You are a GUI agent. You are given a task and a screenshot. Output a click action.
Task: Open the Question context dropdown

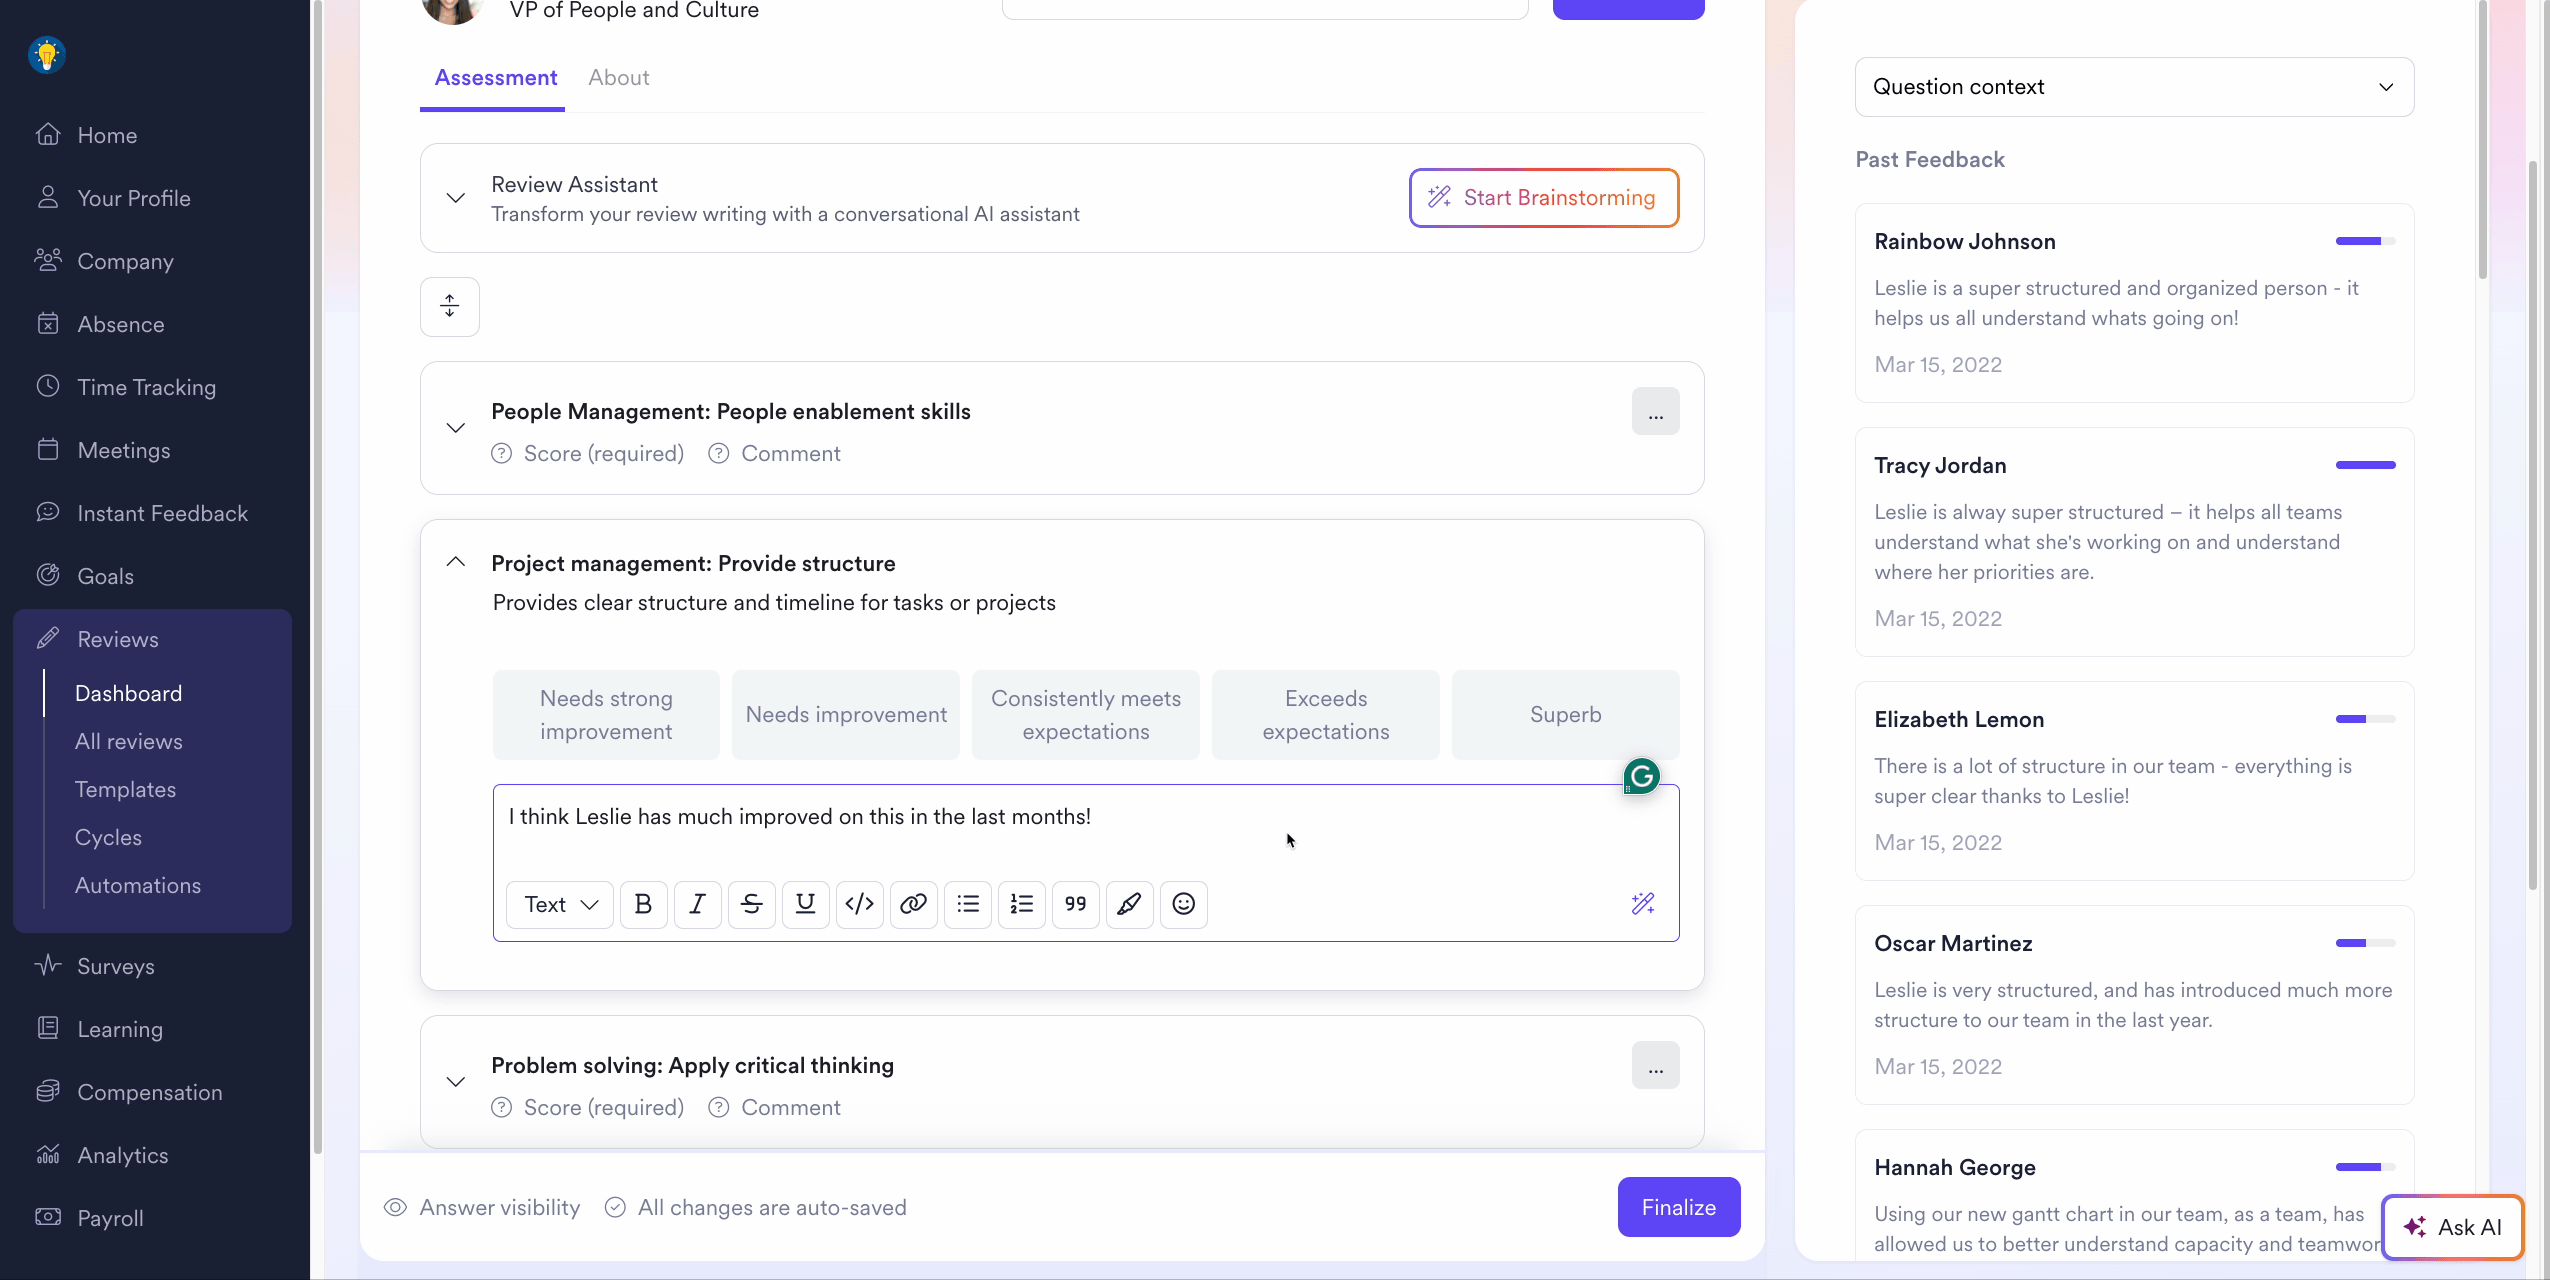[x=2133, y=87]
